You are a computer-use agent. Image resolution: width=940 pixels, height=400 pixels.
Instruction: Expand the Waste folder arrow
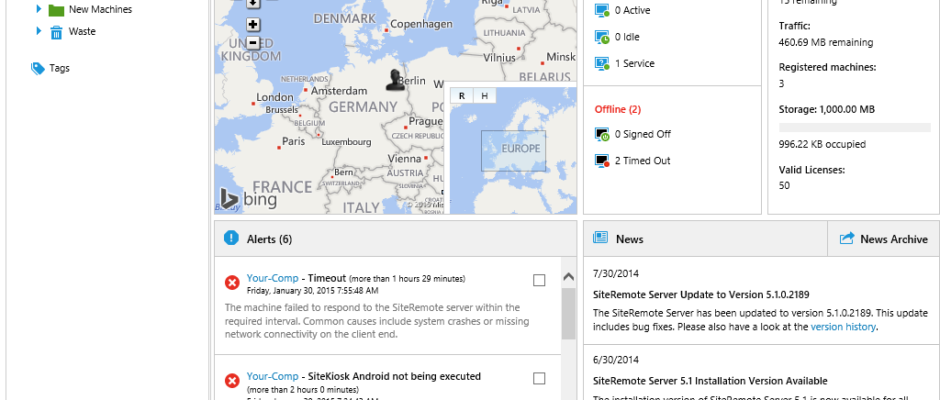pyautogui.click(x=38, y=31)
